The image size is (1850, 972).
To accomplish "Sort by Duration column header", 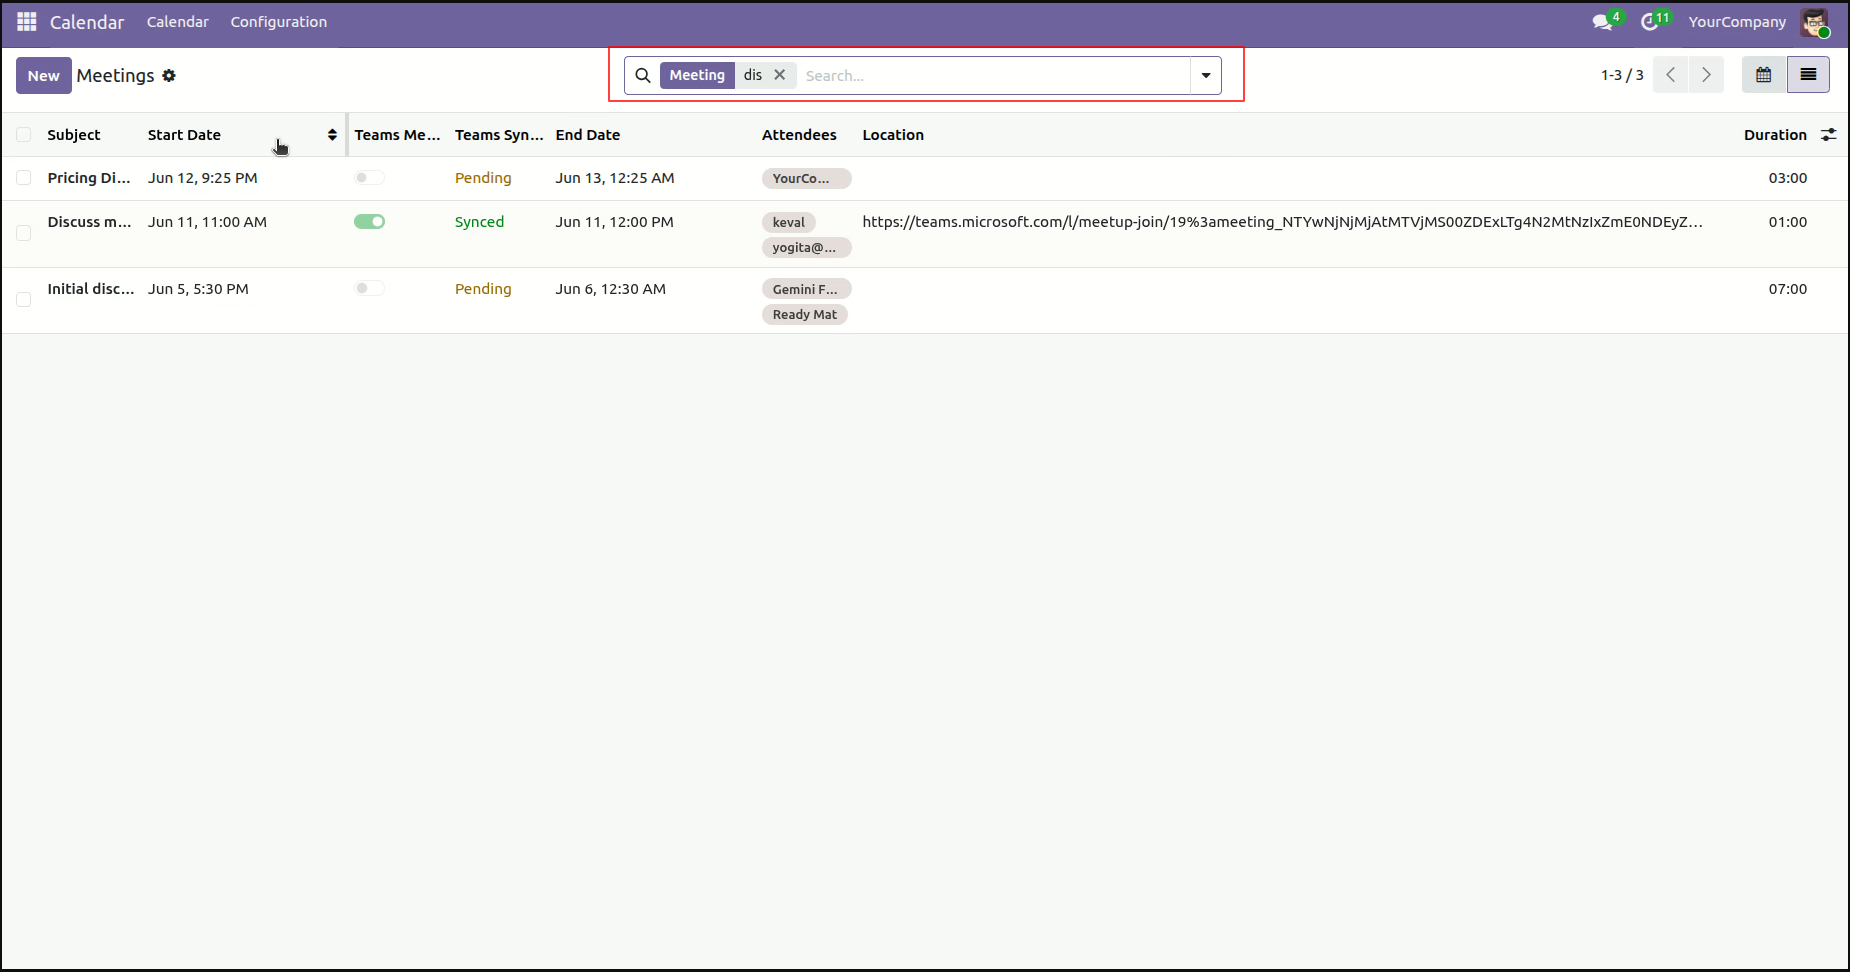I will click(x=1775, y=135).
